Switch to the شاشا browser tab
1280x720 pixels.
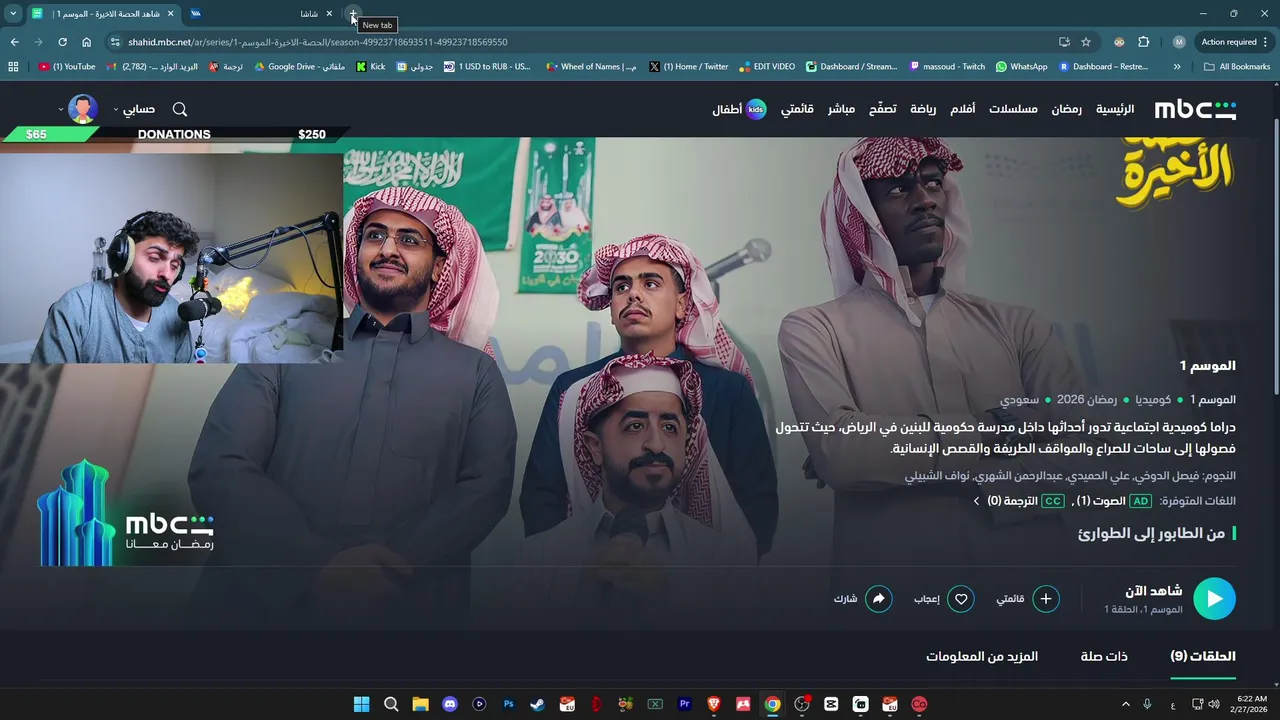click(x=262, y=14)
